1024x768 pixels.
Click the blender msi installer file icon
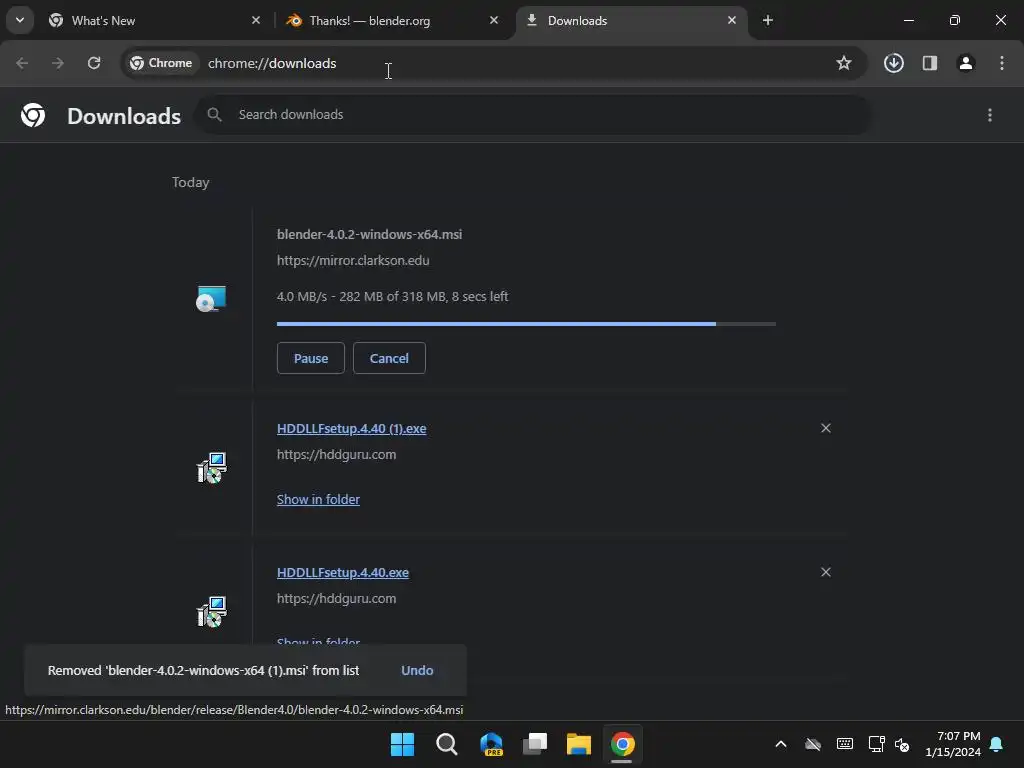pyautogui.click(x=211, y=298)
